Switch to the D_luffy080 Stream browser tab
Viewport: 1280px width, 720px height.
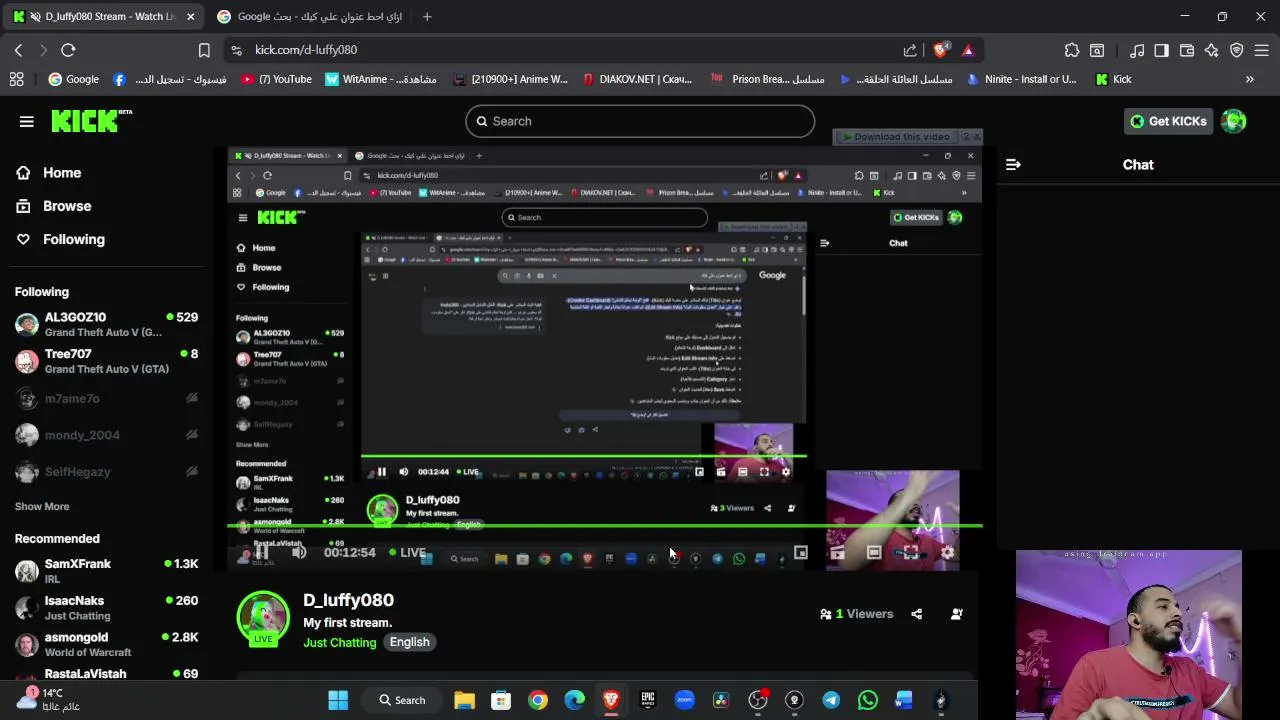coord(103,17)
